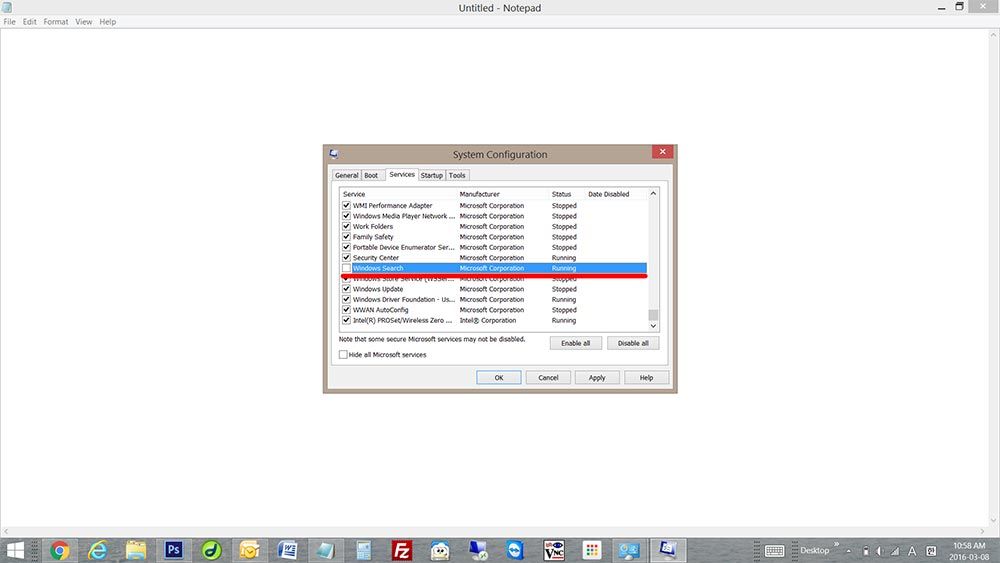Uncheck the Work Folders service
This screenshot has width=1000, height=563.
(346, 226)
